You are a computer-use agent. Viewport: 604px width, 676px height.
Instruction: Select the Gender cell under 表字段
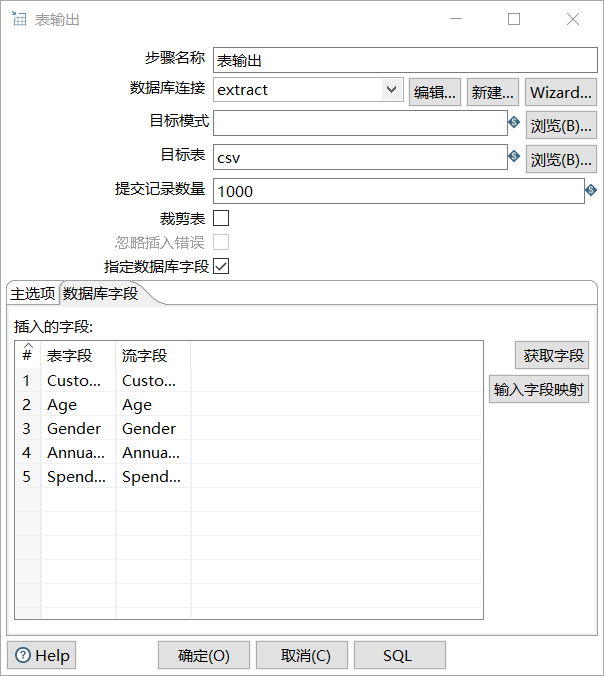(x=78, y=429)
